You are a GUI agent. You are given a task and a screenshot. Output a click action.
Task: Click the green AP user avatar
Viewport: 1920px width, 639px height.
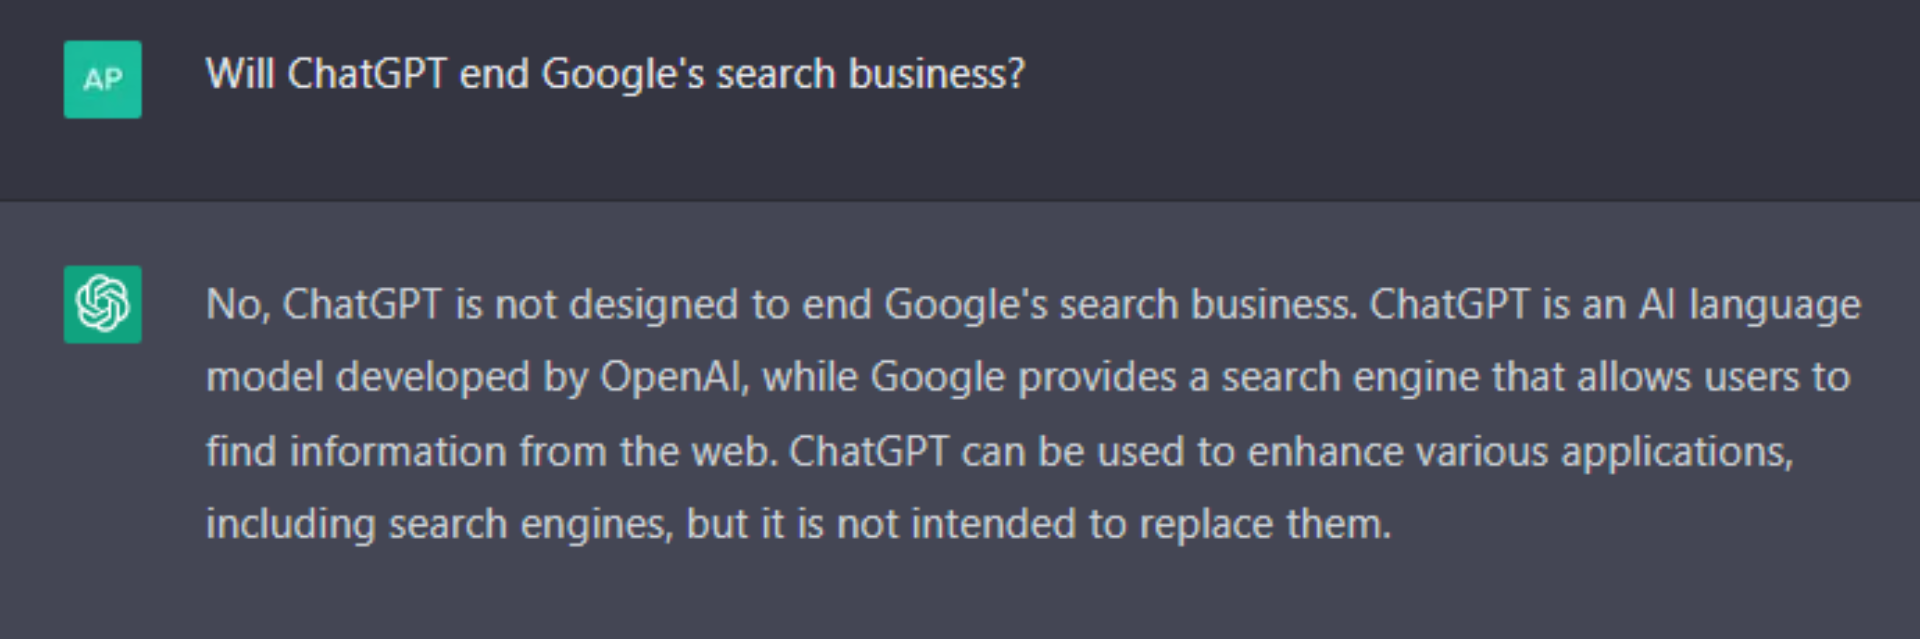point(102,79)
